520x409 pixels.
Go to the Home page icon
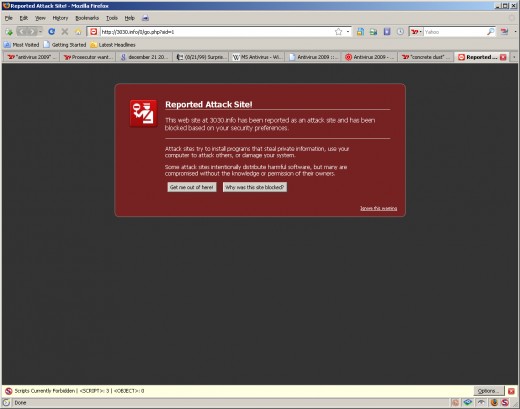coord(78,32)
